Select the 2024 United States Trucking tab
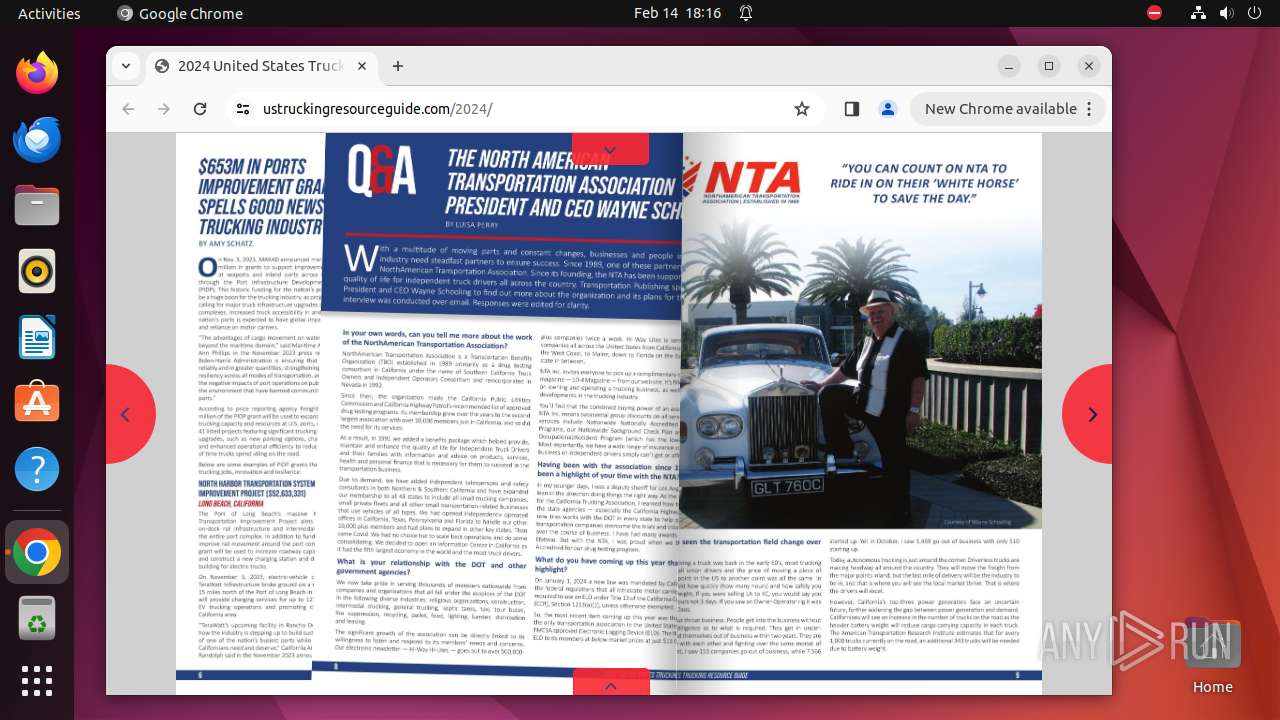The width and height of the screenshot is (1280, 720). pos(262,66)
